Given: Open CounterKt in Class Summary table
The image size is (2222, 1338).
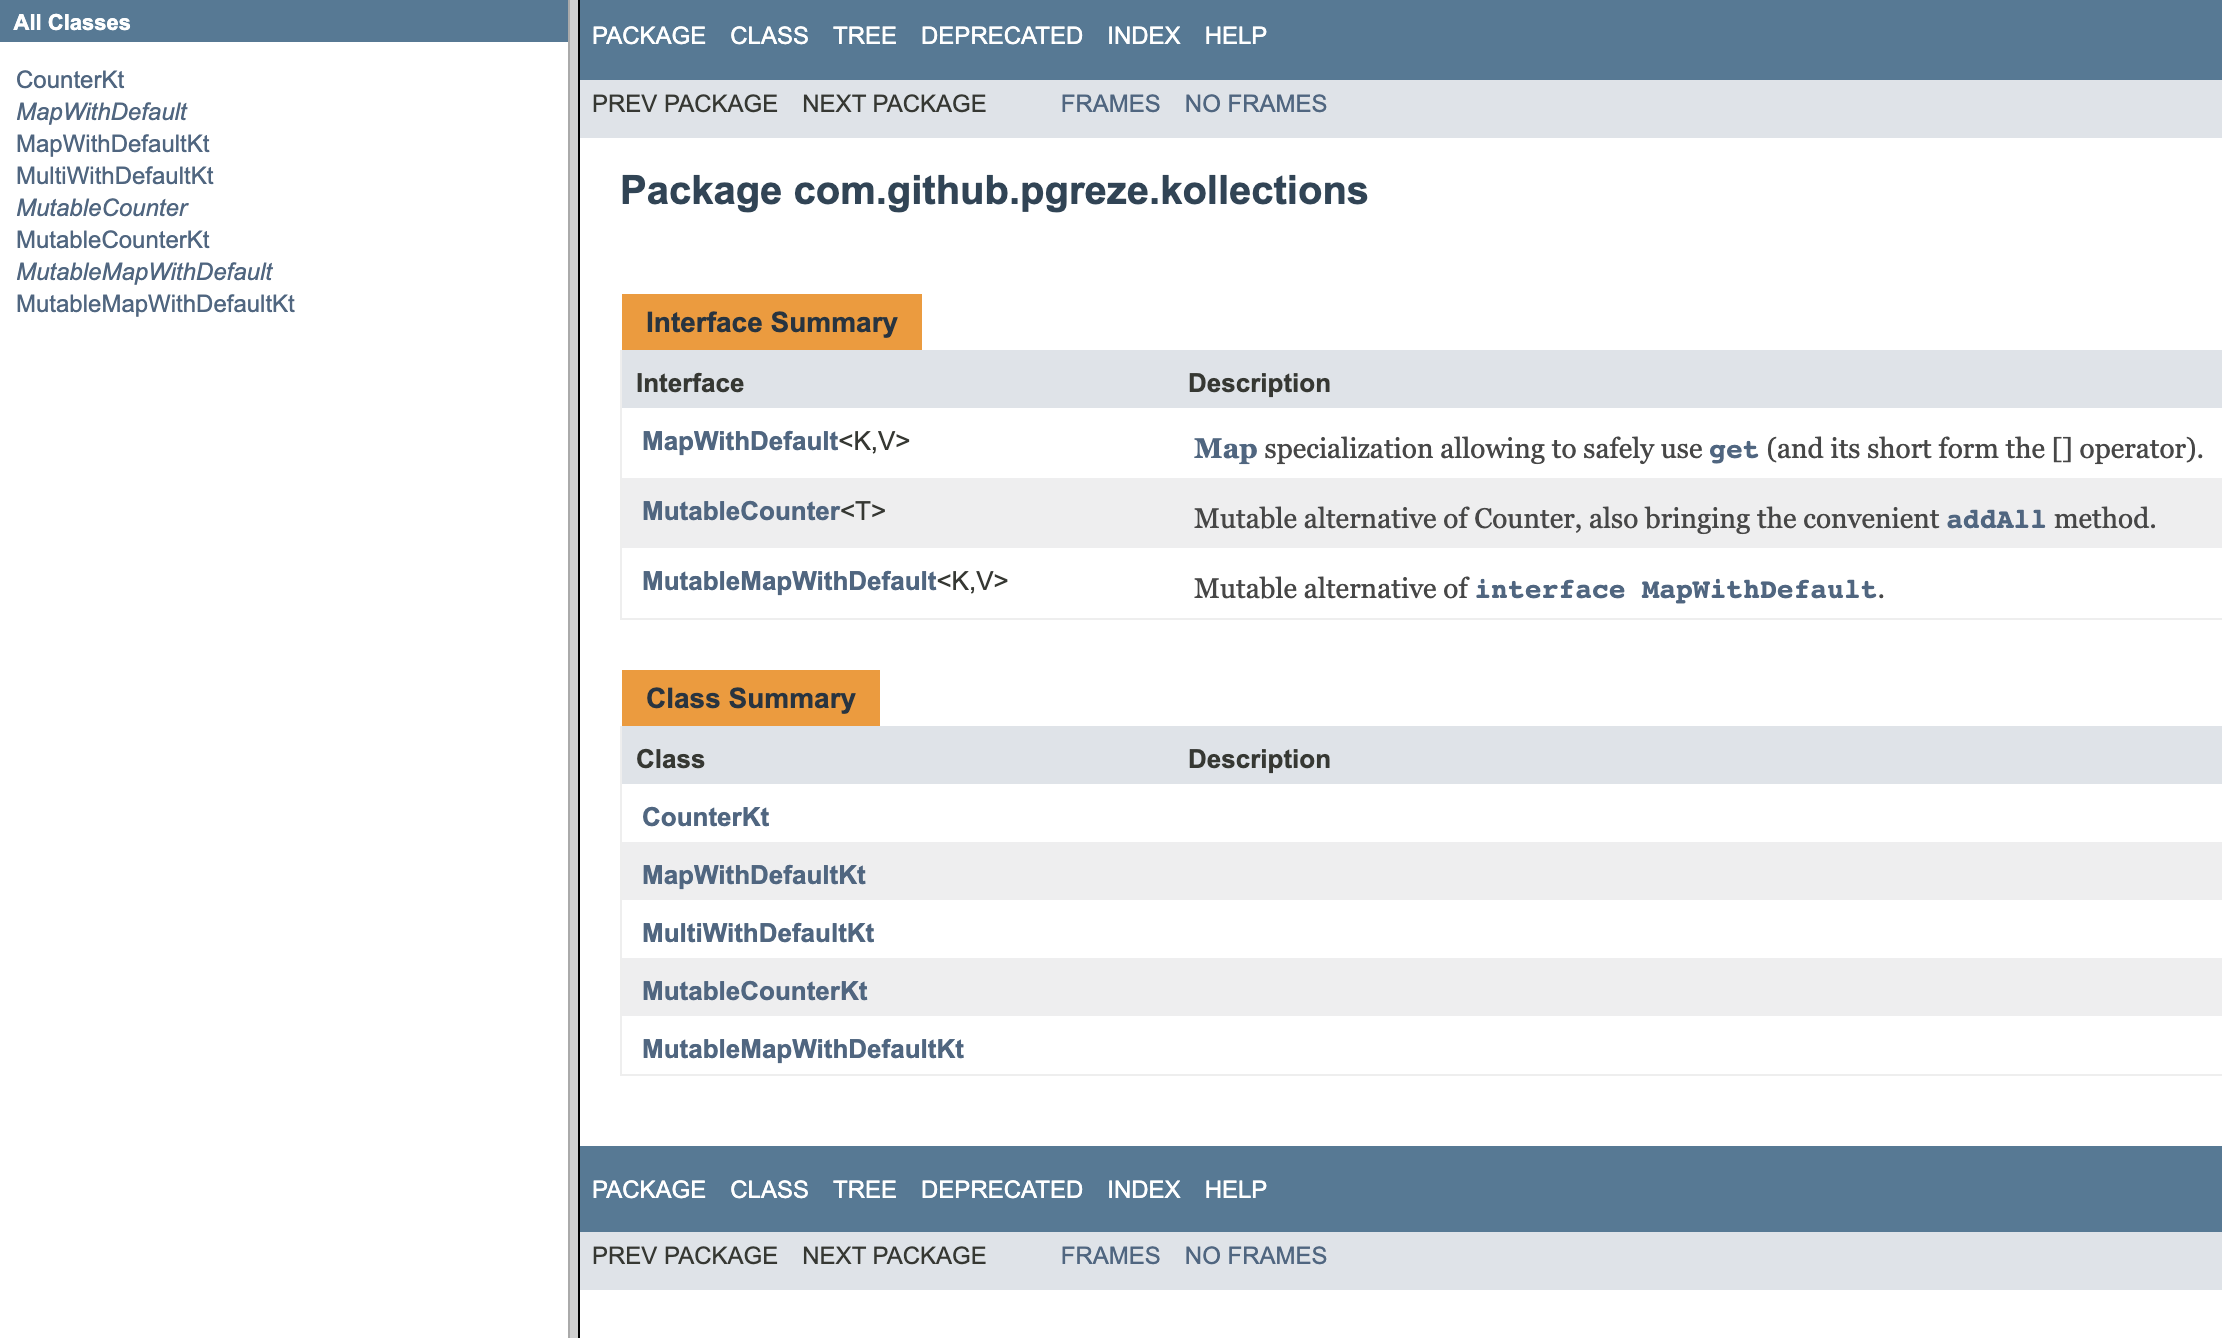Looking at the screenshot, I should point(705,817).
